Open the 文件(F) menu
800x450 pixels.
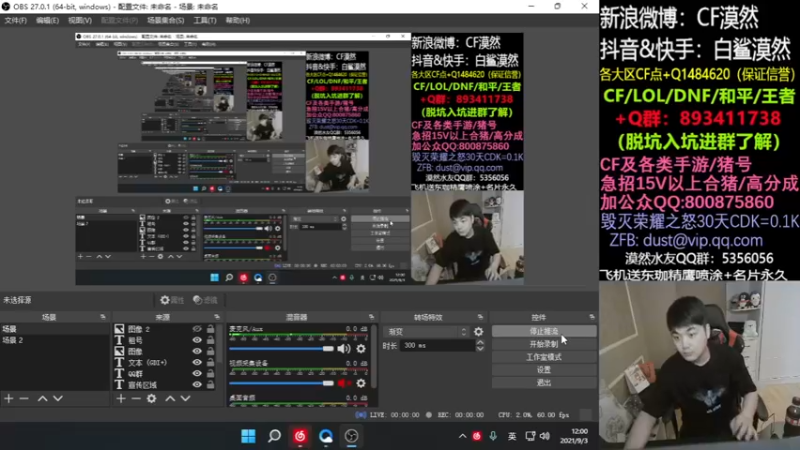point(15,20)
